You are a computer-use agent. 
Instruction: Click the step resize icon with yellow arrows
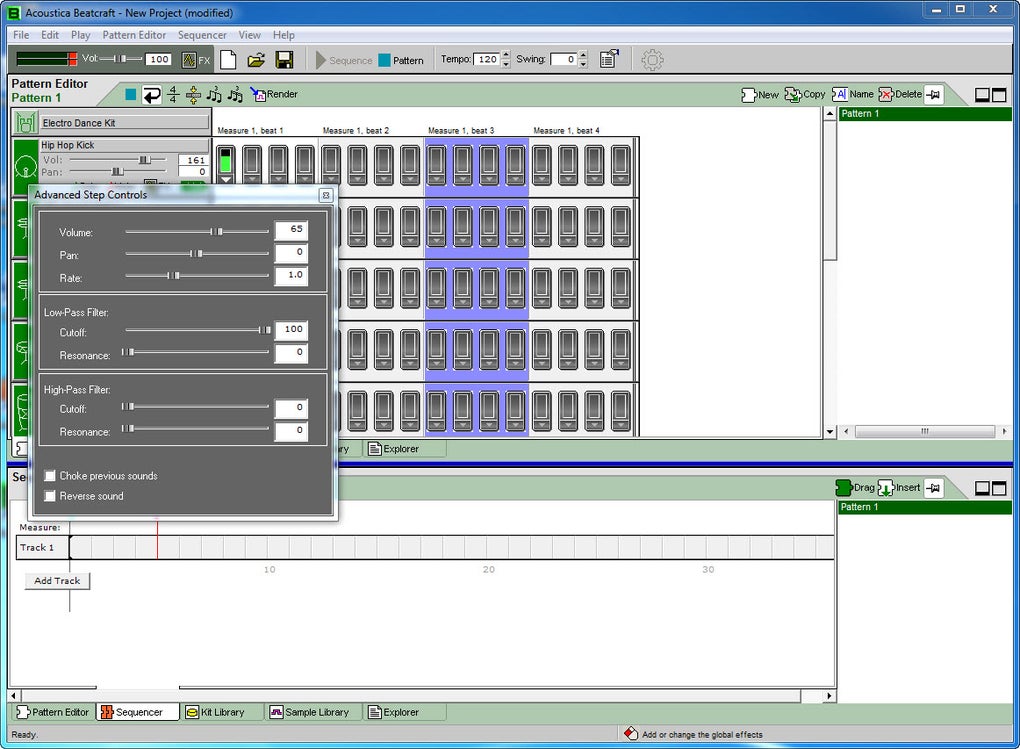pos(193,95)
